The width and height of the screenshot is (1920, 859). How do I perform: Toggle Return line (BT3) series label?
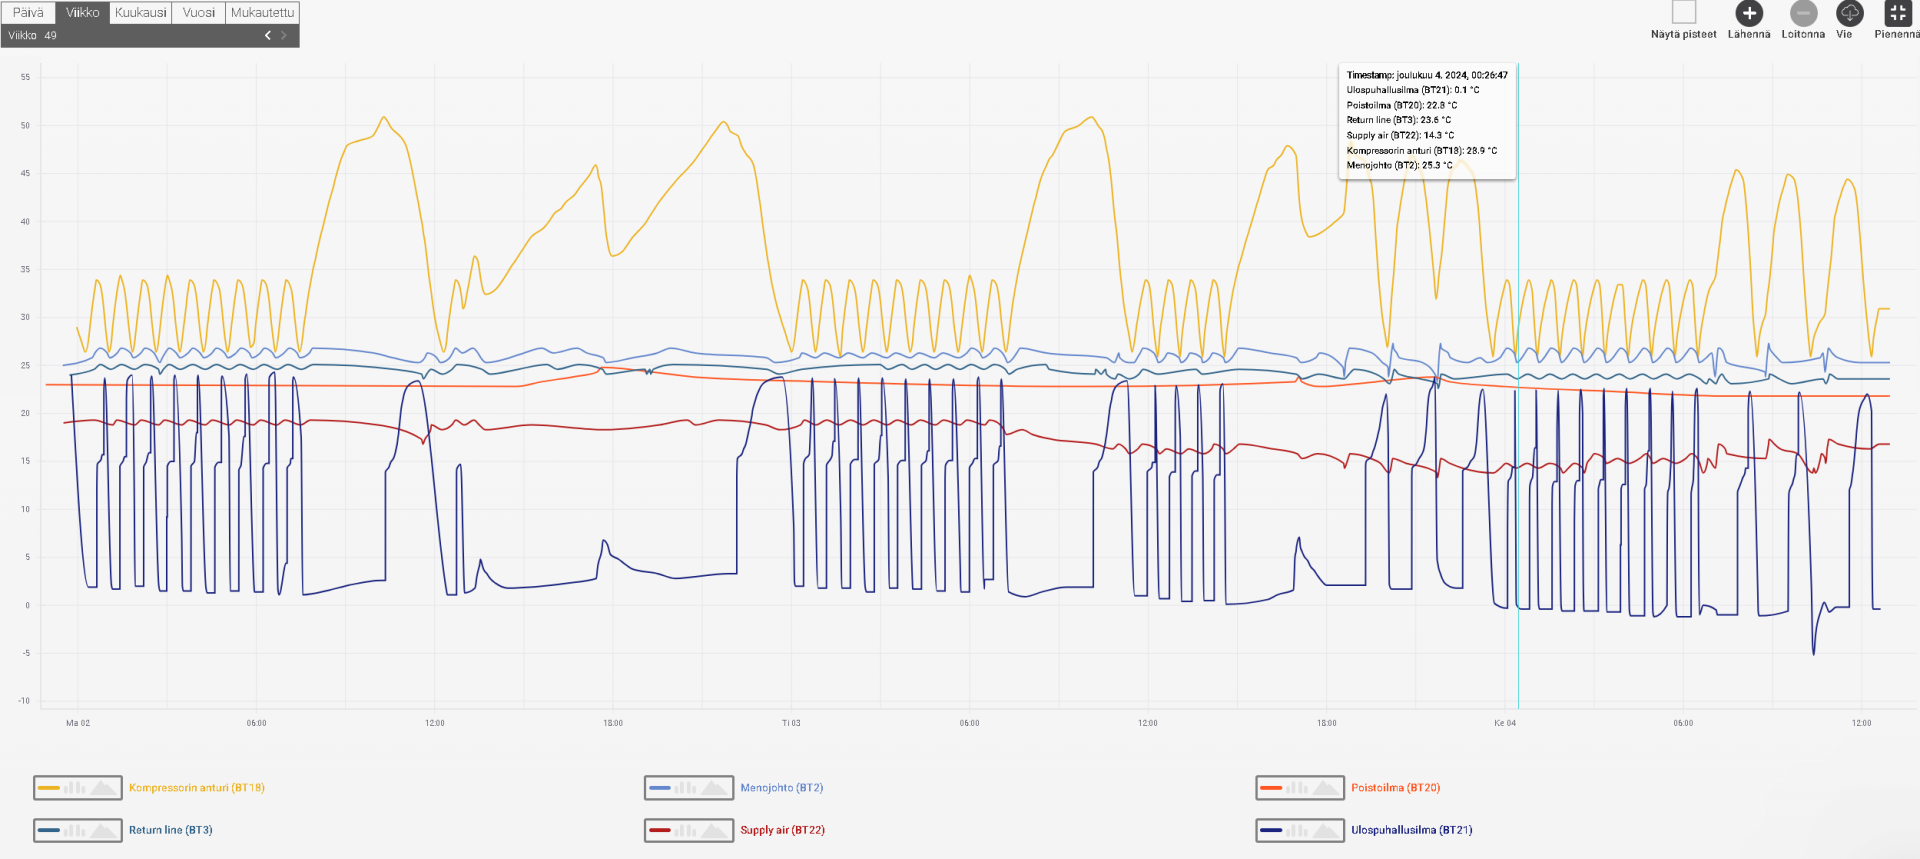coord(170,830)
